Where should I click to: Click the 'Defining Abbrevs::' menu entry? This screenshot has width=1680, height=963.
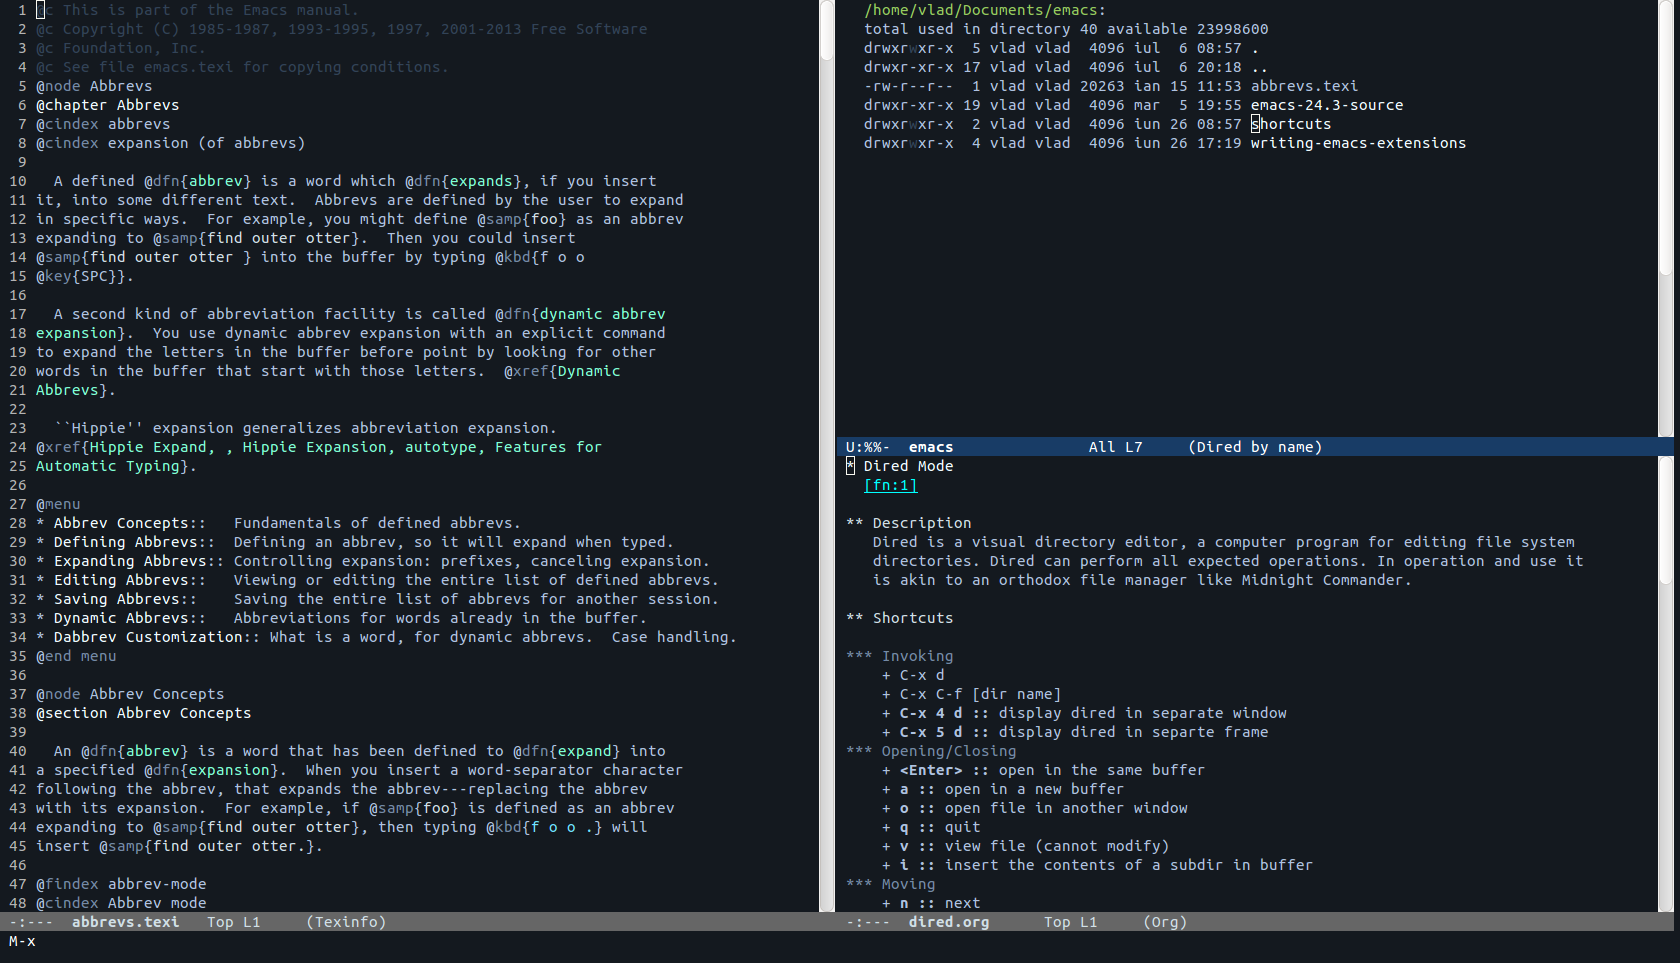134,542
